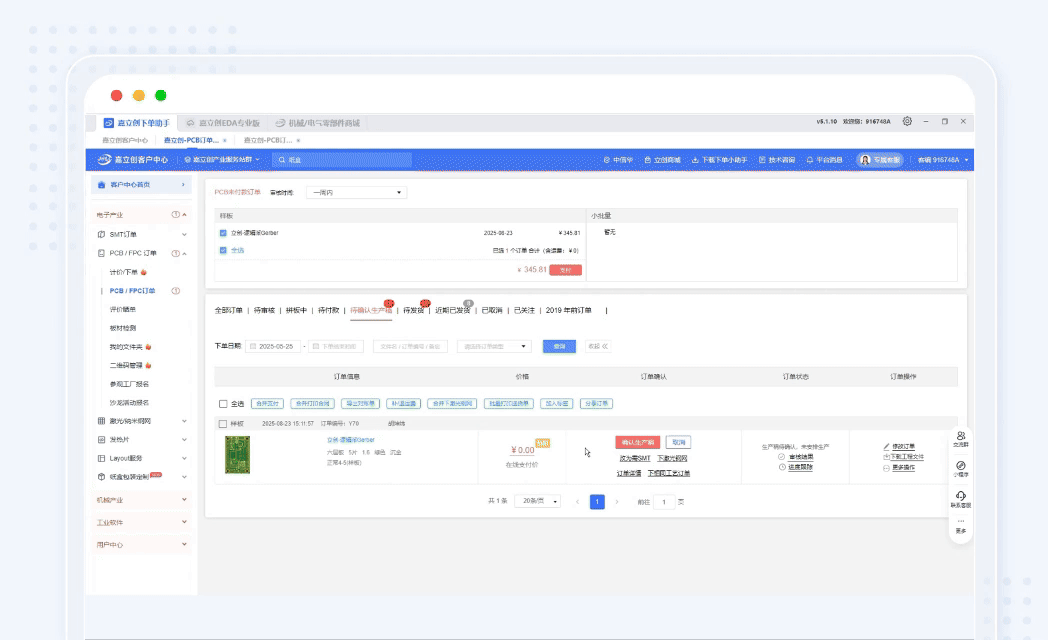Switch to the 全部订单 tab
The width and height of the screenshot is (1048, 640).
229,311
